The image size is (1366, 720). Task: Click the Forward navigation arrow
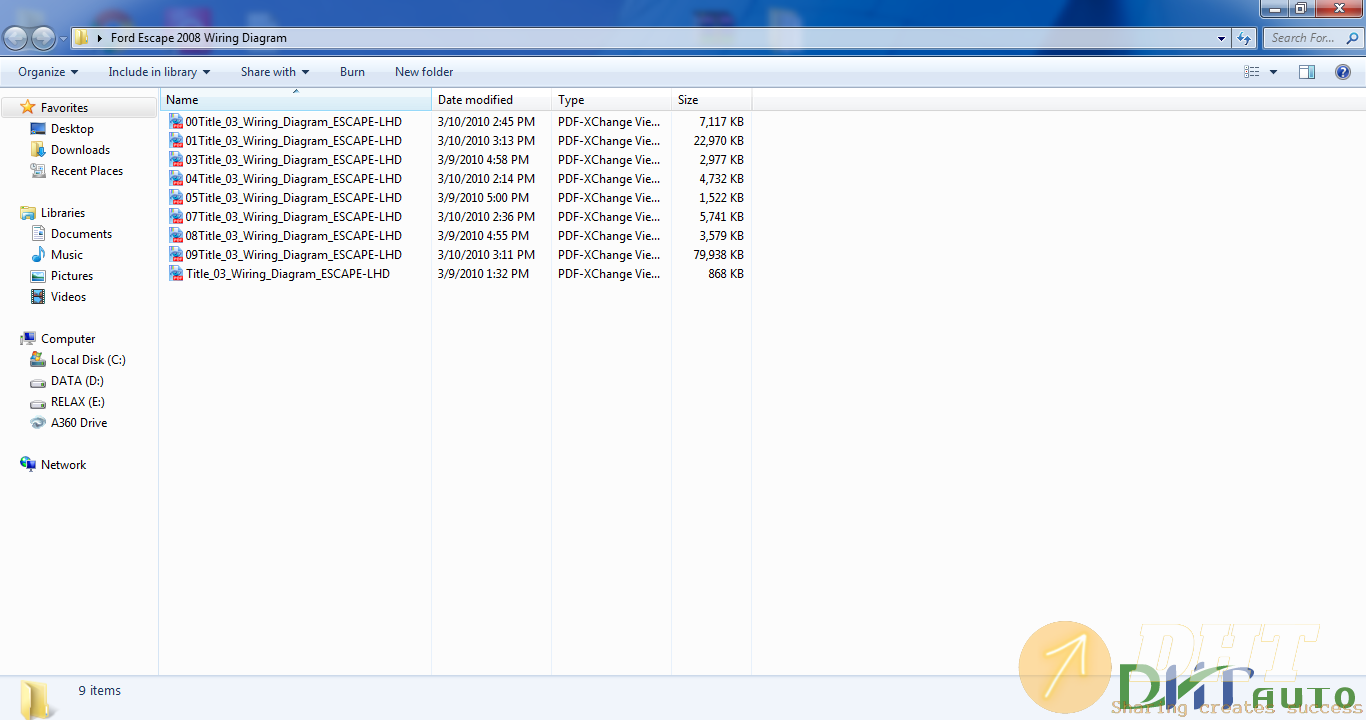(x=43, y=38)
